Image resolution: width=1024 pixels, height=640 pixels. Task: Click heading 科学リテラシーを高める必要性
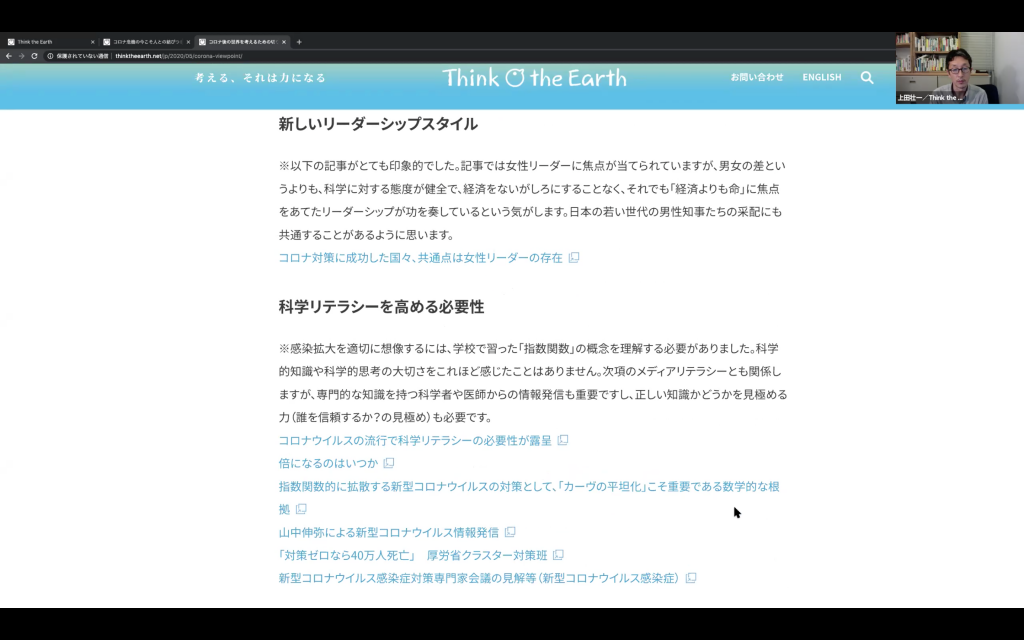(x=381, y=307)
